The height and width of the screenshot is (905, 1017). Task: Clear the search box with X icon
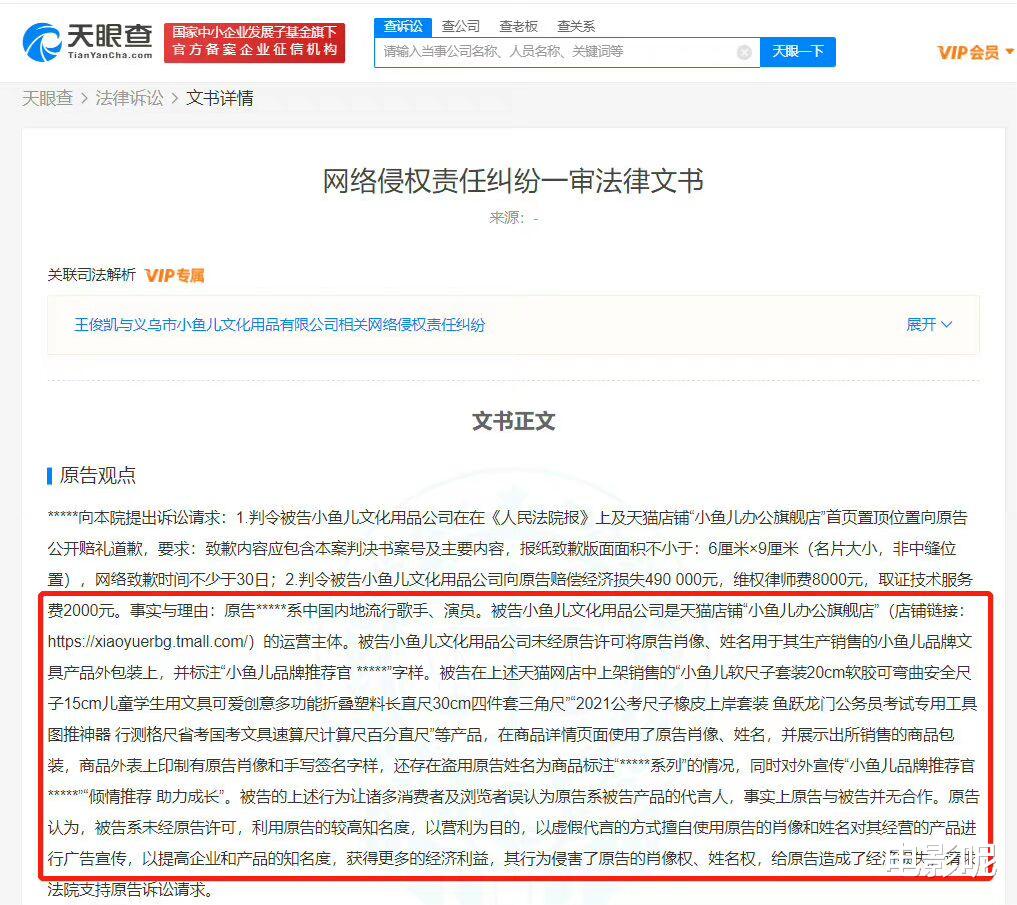pos(745,52)
